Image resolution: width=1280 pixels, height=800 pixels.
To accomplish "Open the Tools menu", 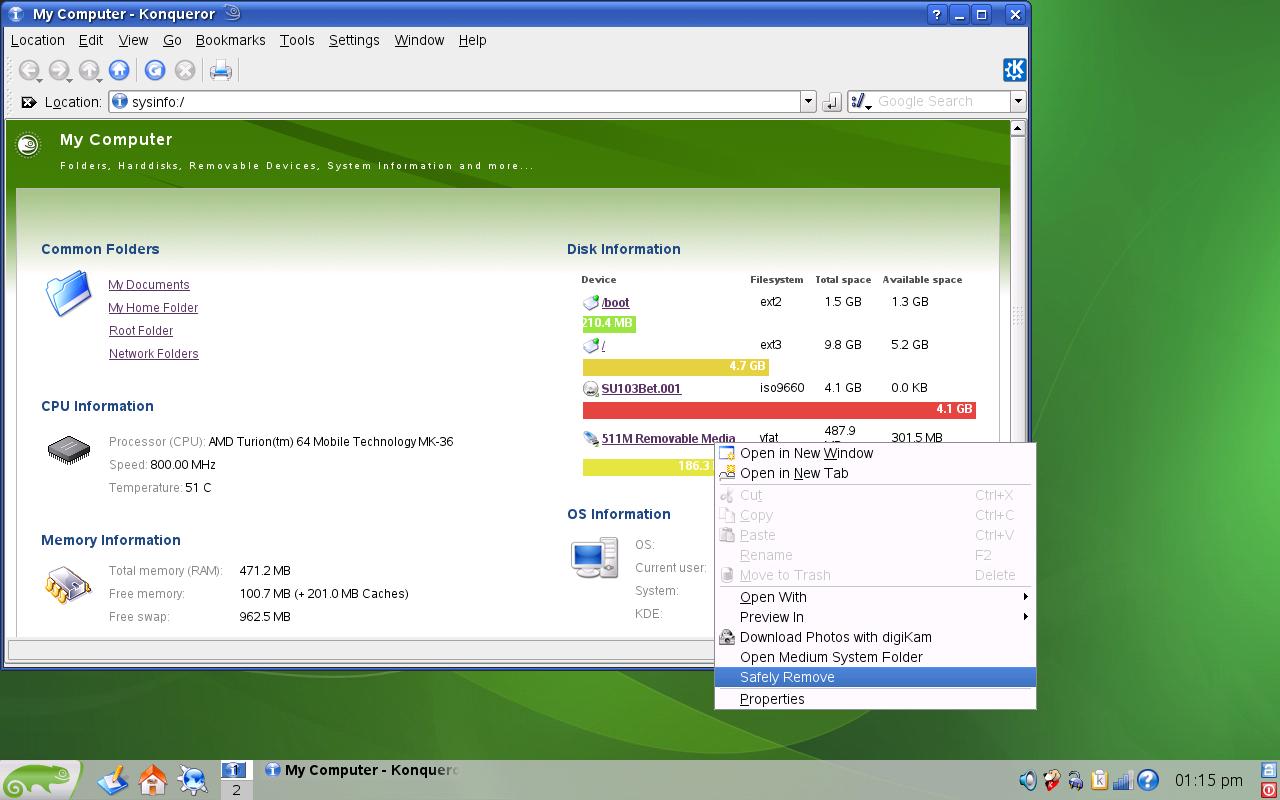I will coord(297,40).
